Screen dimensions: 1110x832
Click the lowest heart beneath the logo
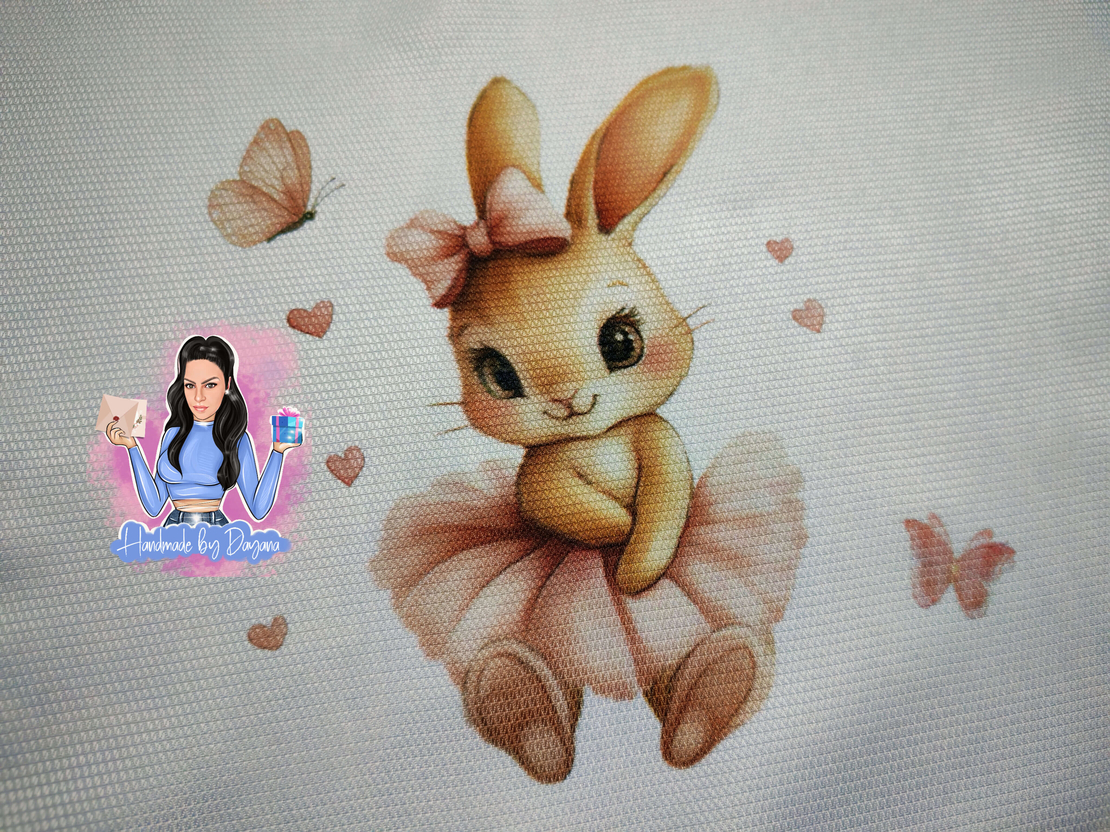pos(267,633)
